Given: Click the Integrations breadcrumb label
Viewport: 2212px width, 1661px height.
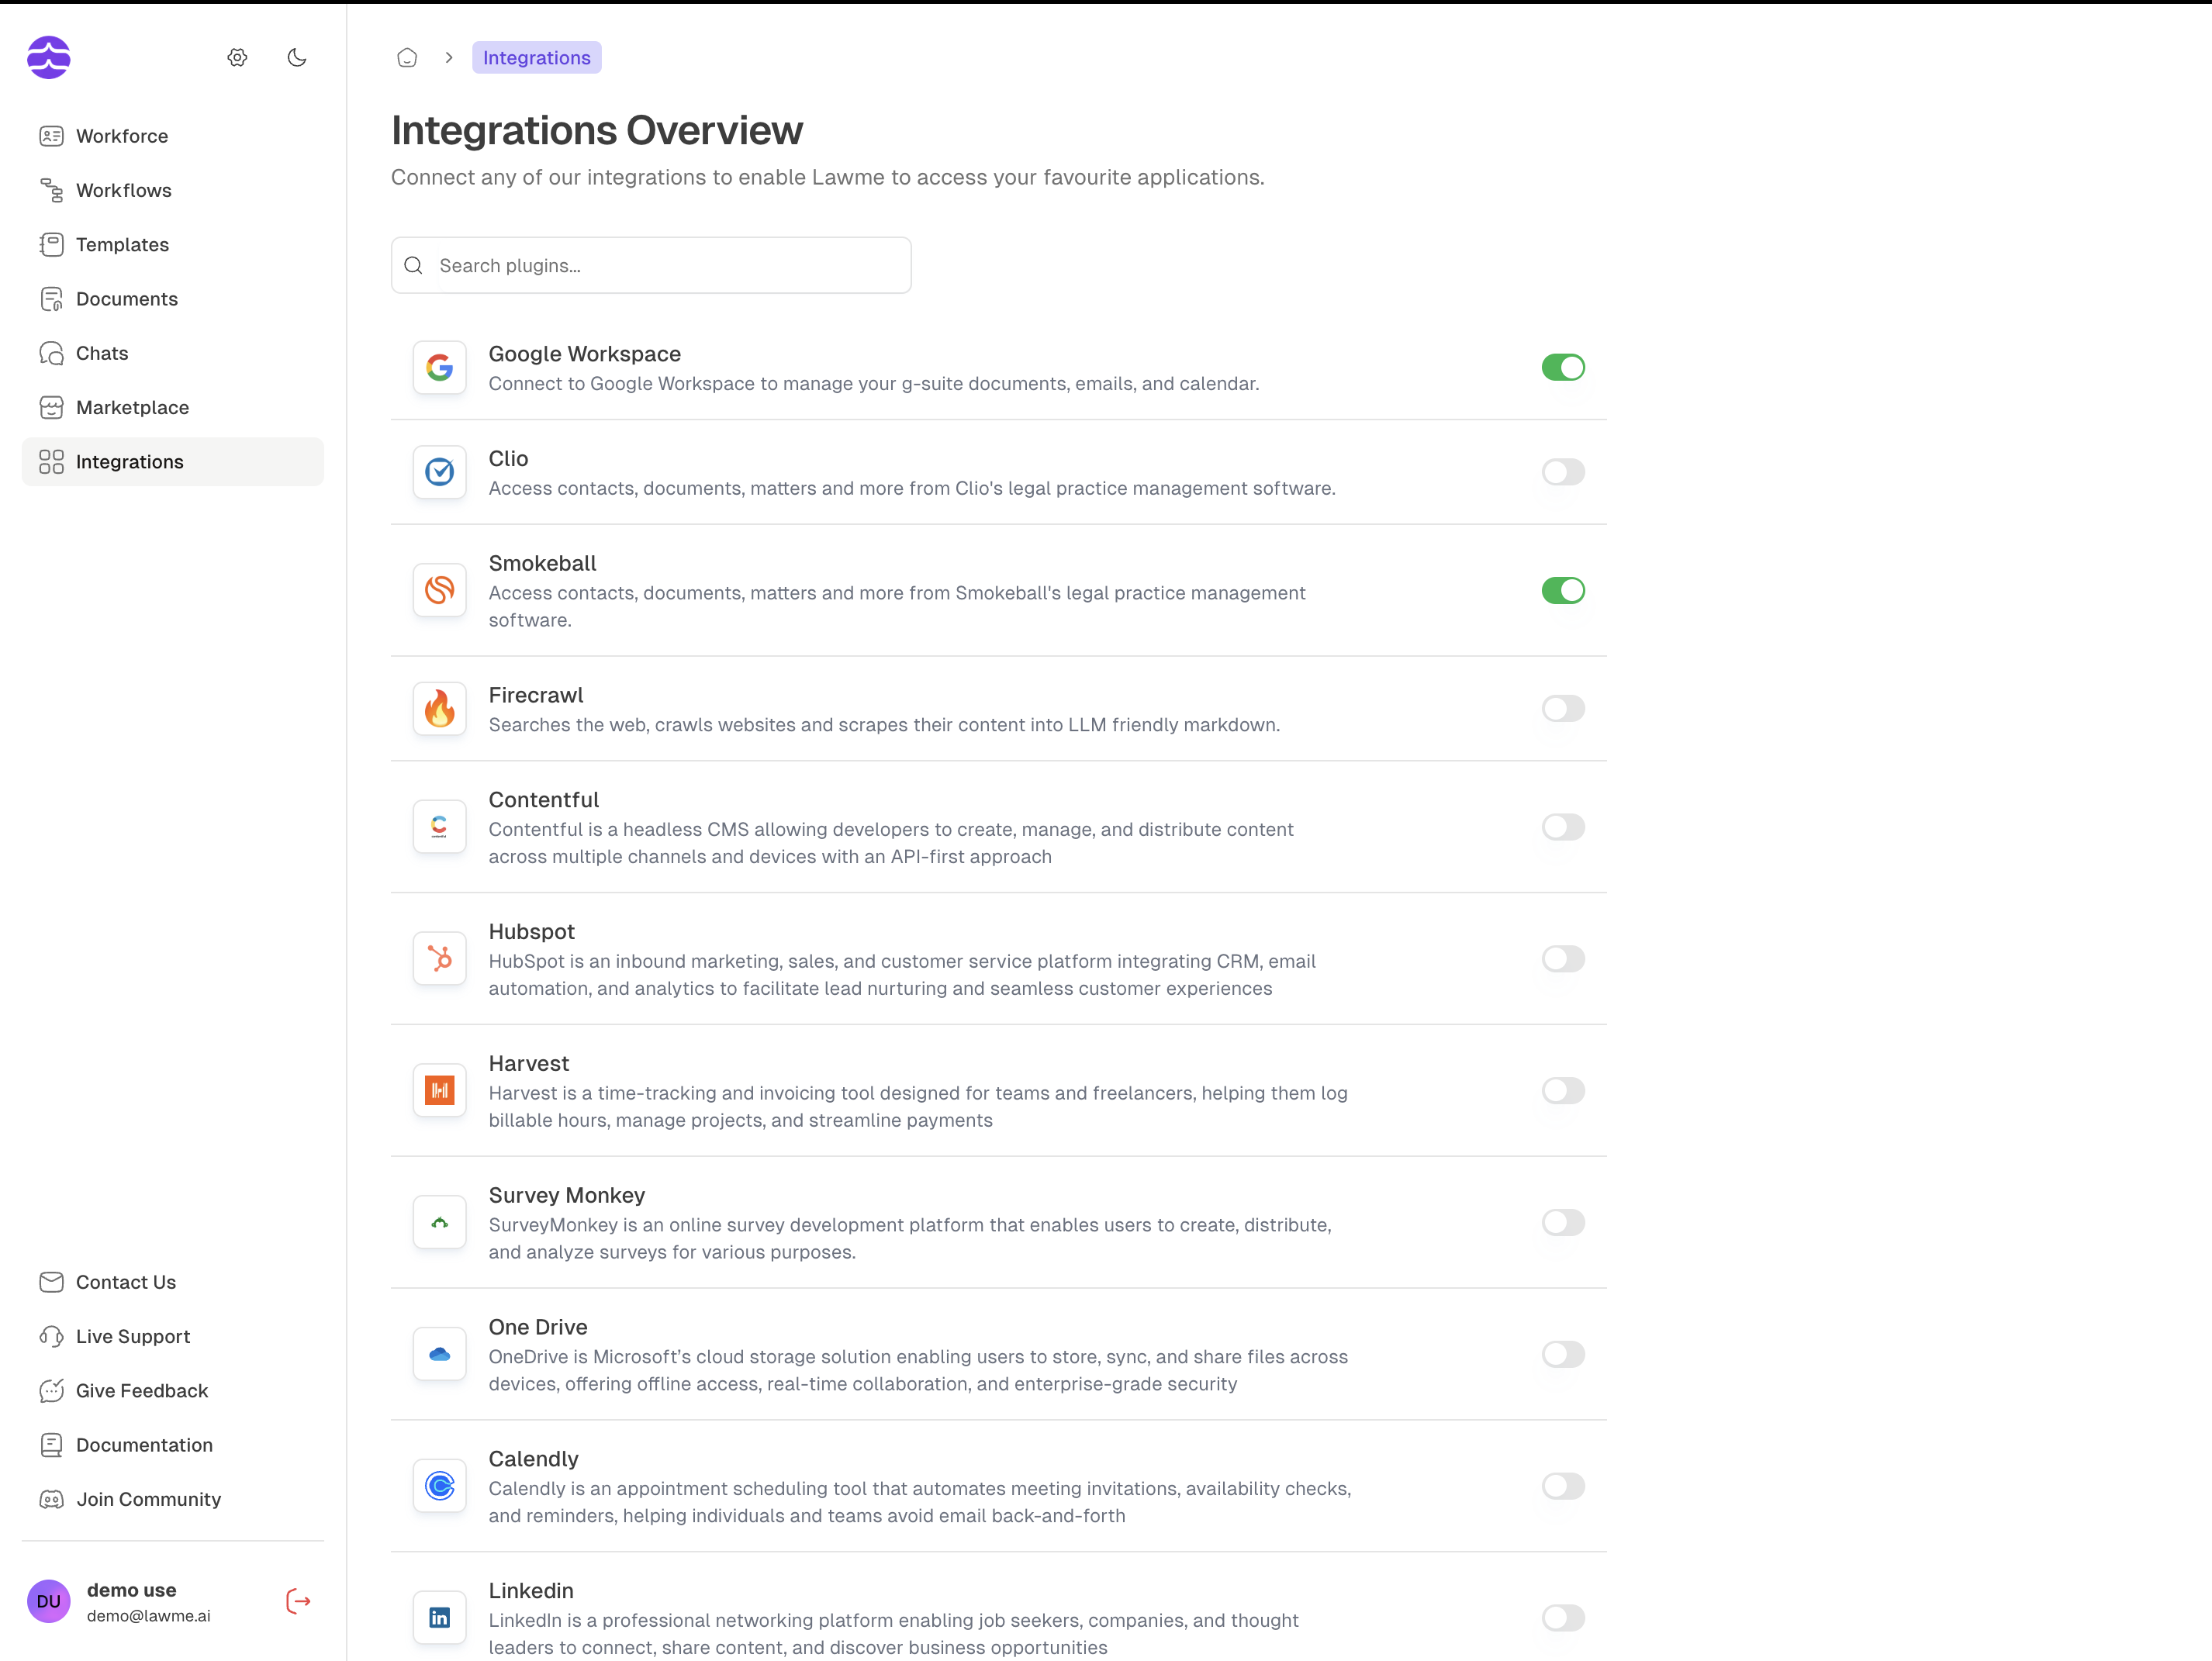Looking at the screenshot, I should [536, 58].
